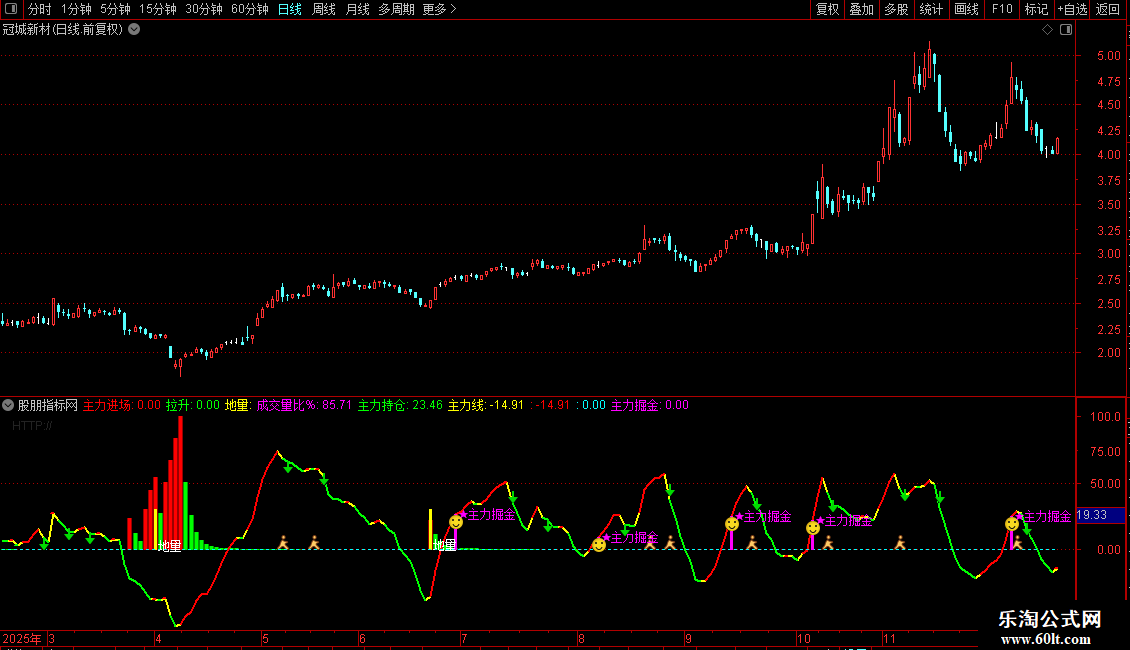Select the 15分钟 period tab
1130x650 pixels.
tap(158, 9)
